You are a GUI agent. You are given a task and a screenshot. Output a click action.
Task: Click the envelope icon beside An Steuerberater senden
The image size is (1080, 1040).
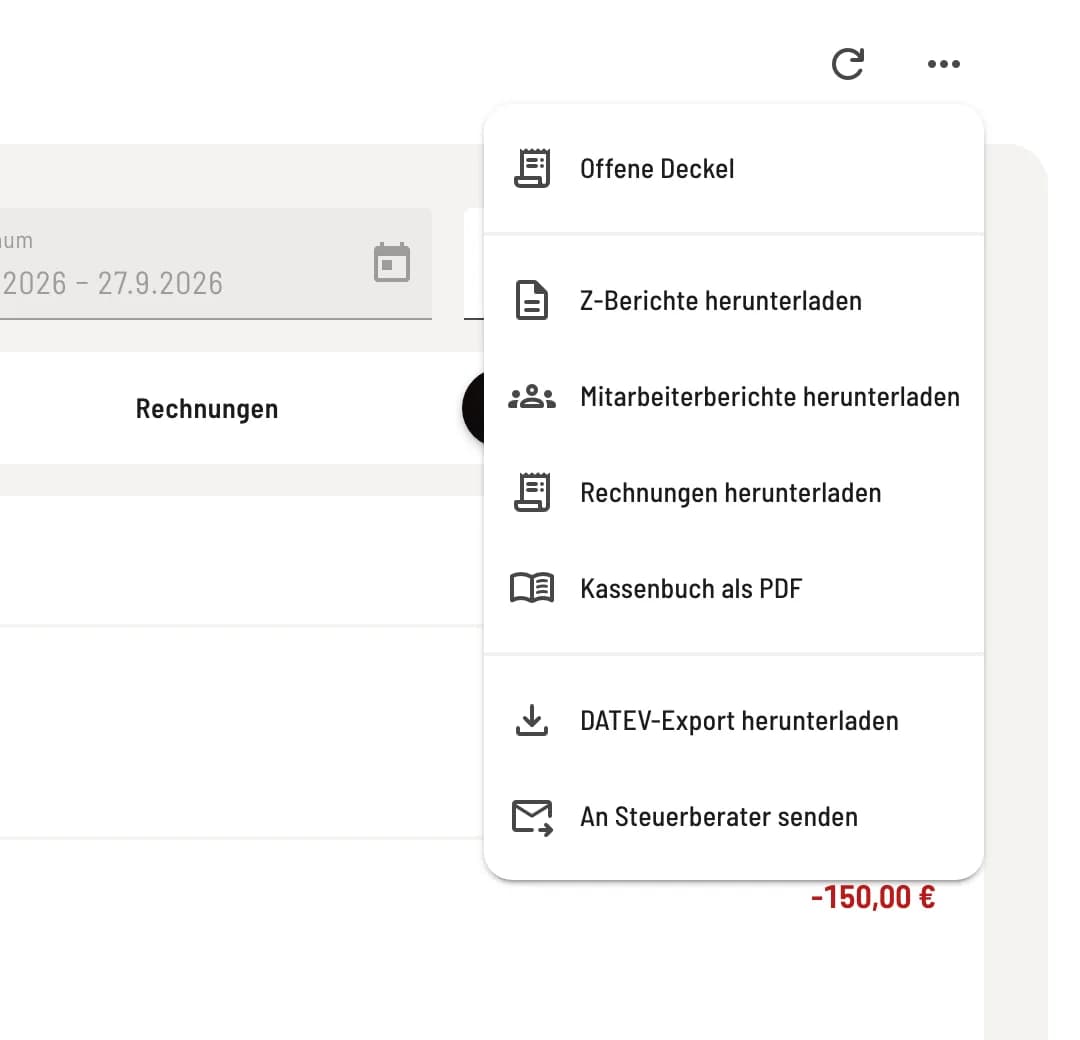[532, 818]
